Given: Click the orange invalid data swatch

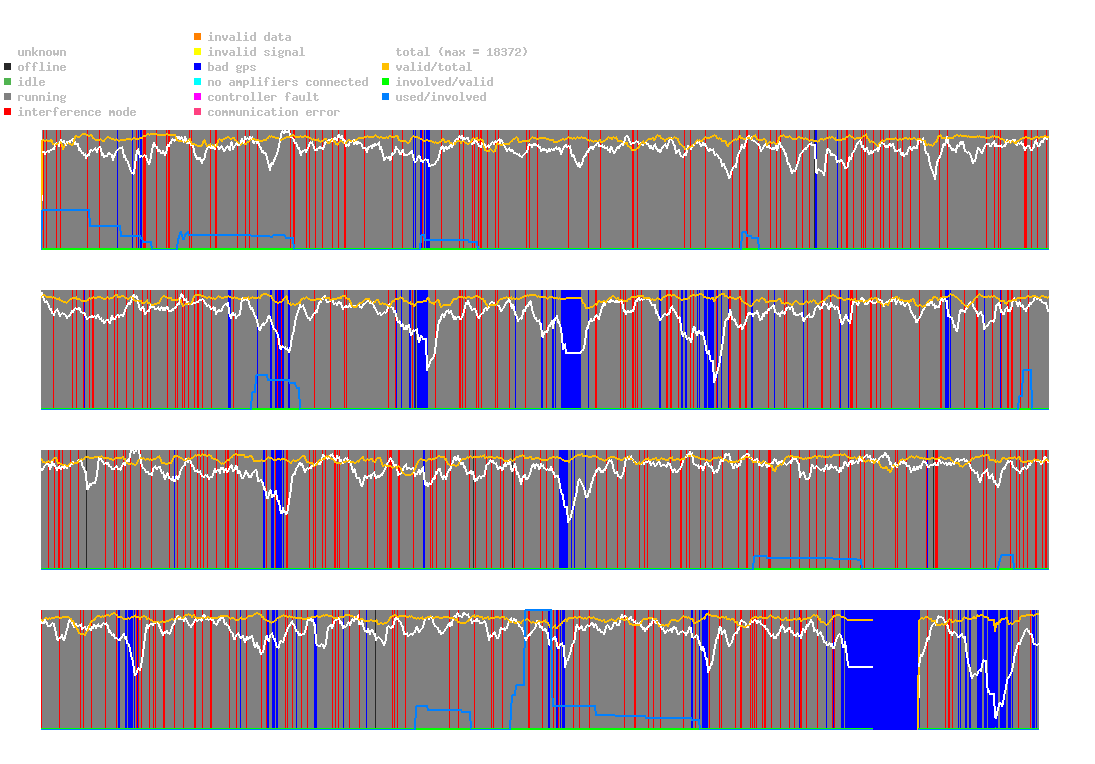Looking at the screenshot, I should [x=198, y=37].
